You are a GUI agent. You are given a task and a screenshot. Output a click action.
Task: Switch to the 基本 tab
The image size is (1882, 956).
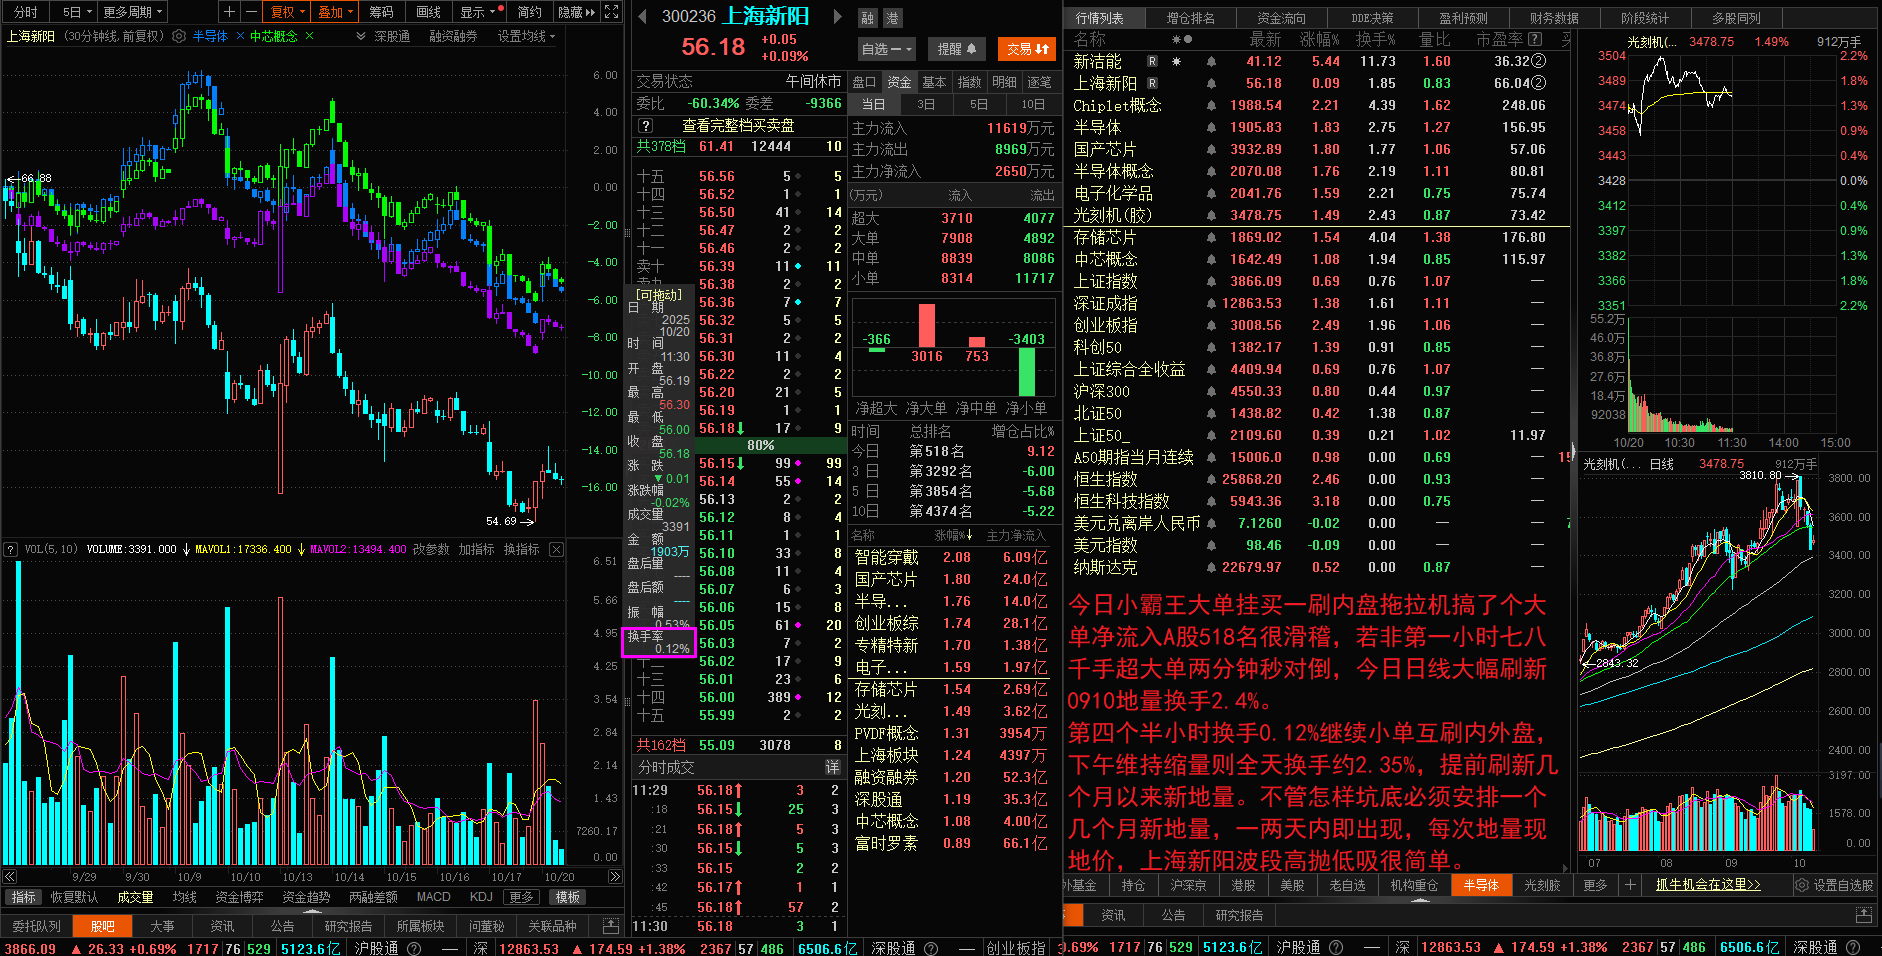(x=934, y=82)
